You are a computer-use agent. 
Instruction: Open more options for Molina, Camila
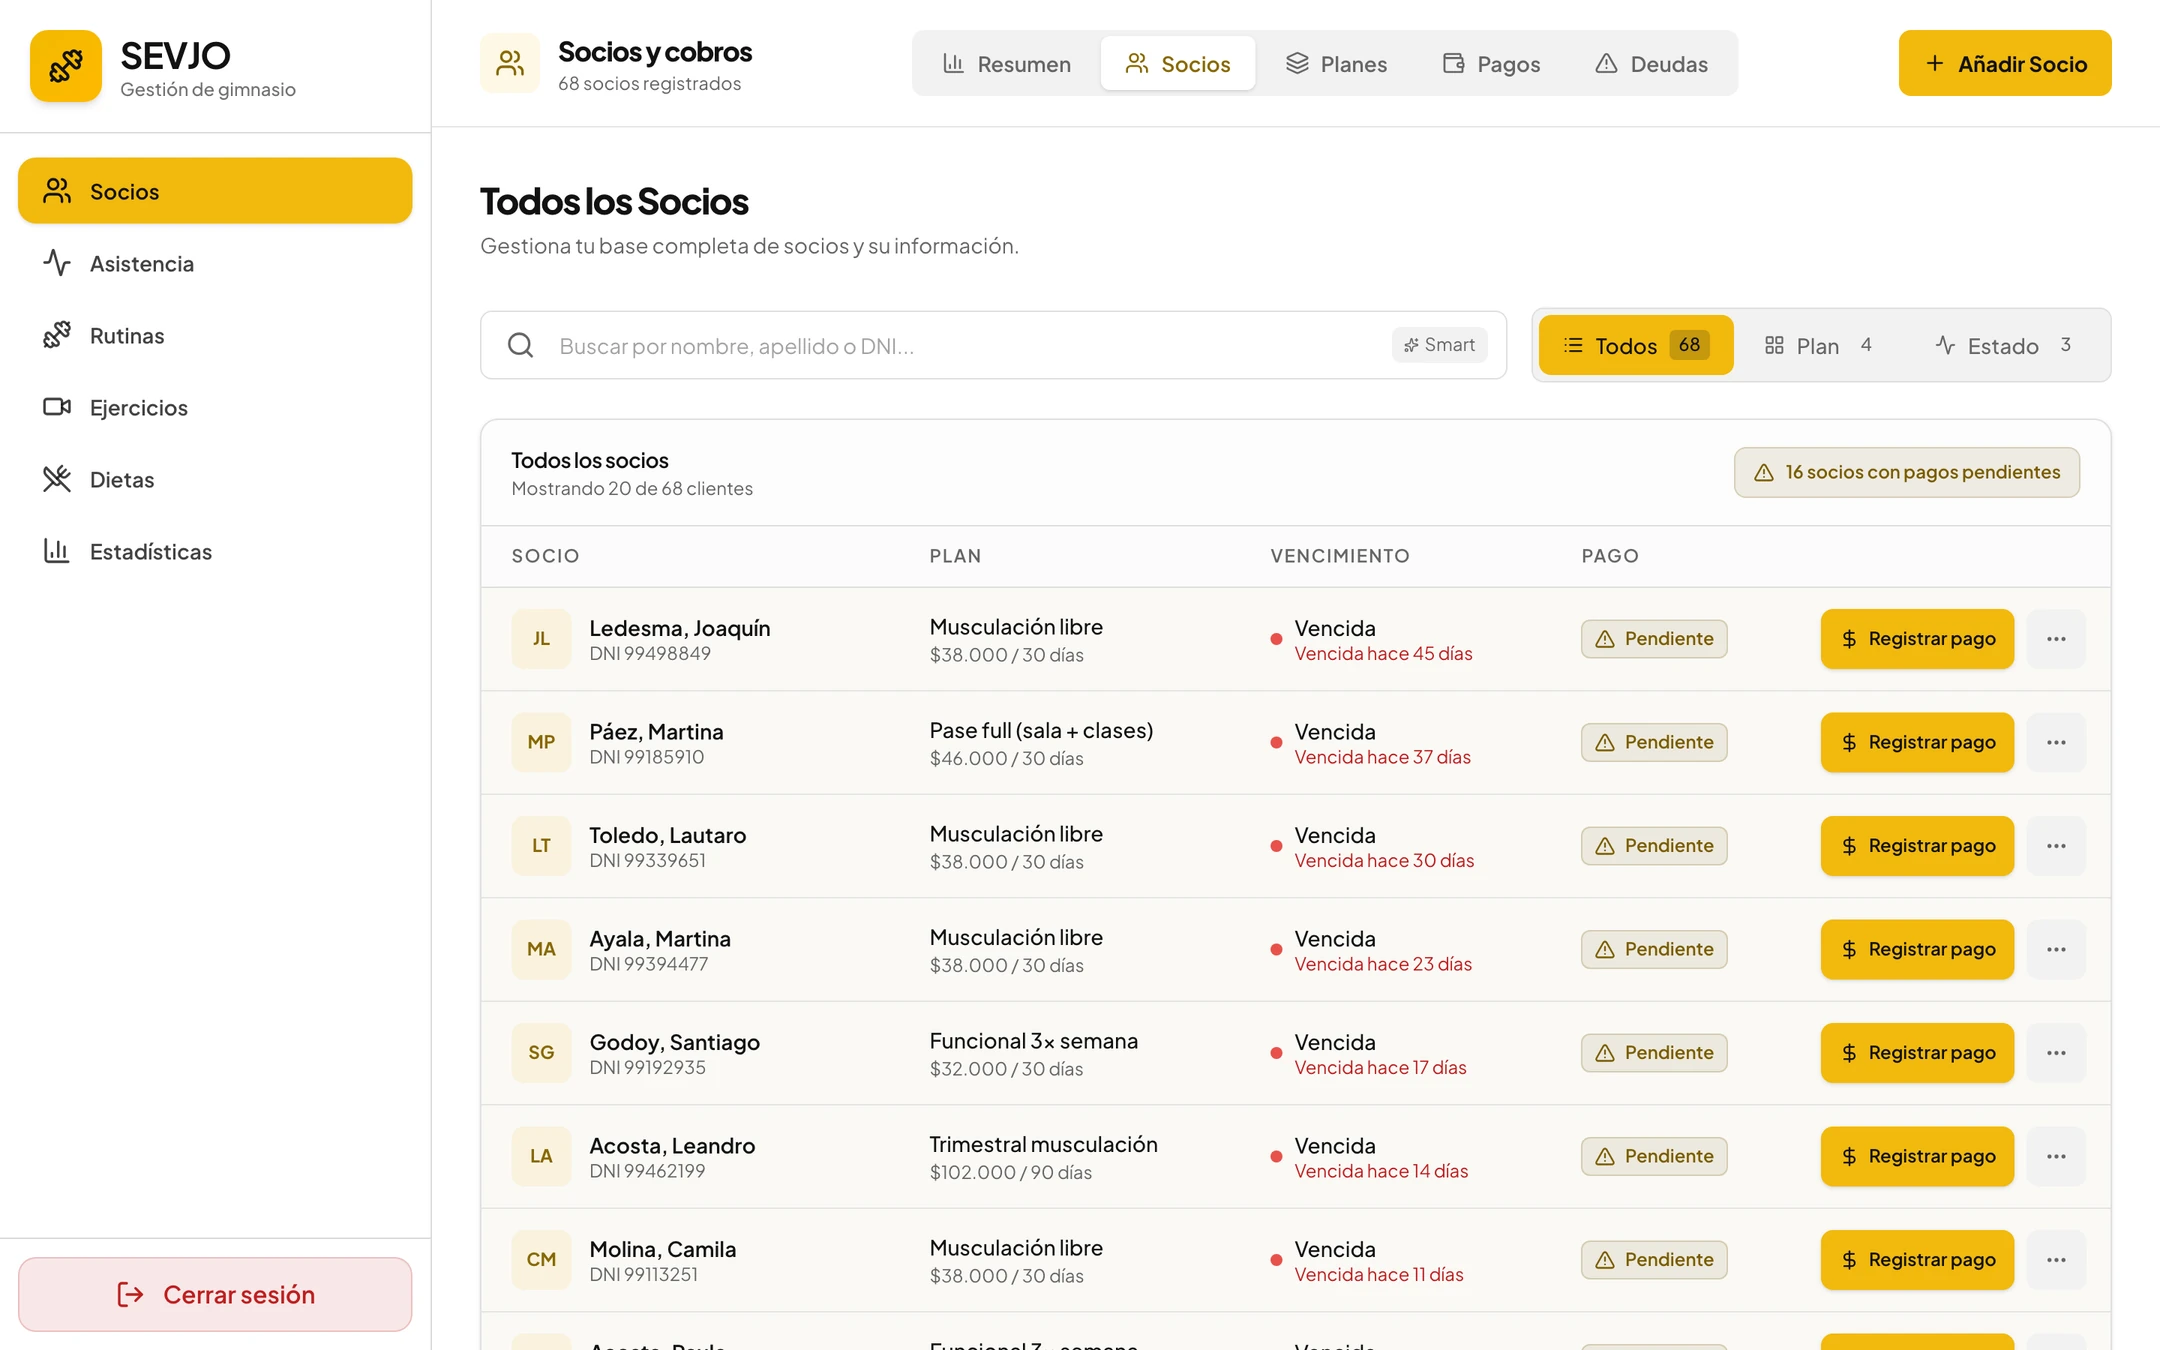(x=2056, y=1260)
